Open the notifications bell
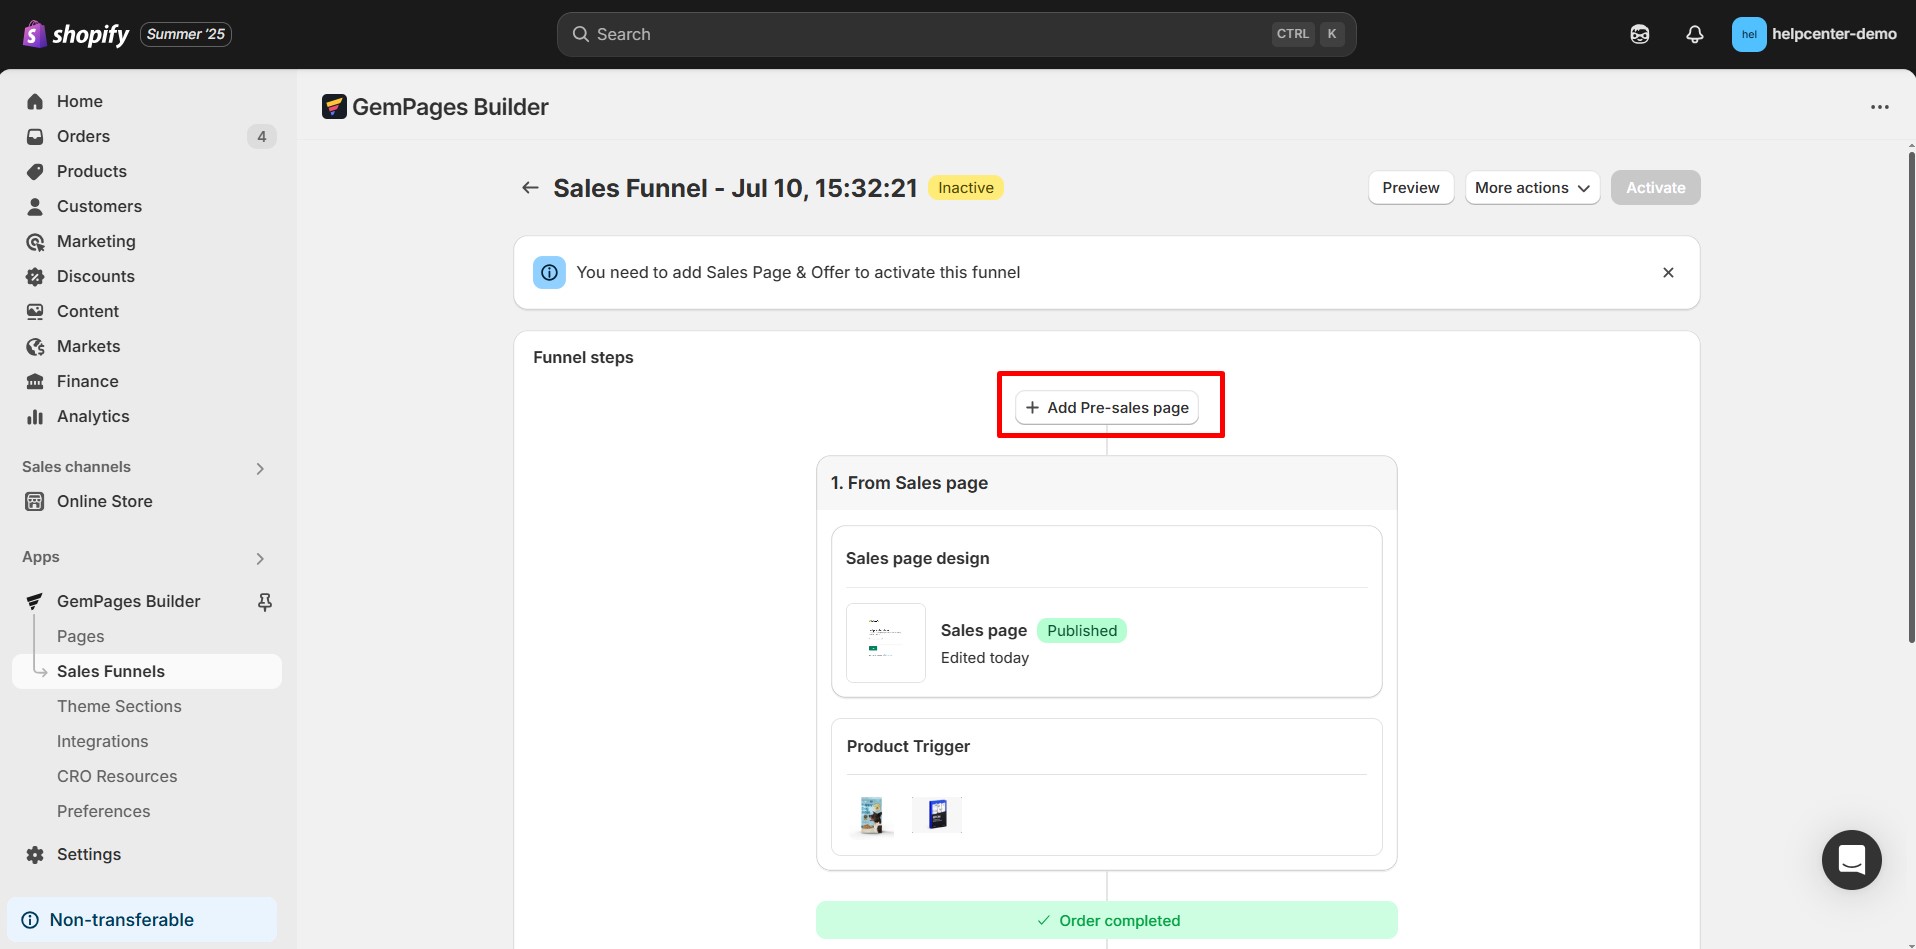Viewport: 1916px width, 949px height. [1694, 33]
